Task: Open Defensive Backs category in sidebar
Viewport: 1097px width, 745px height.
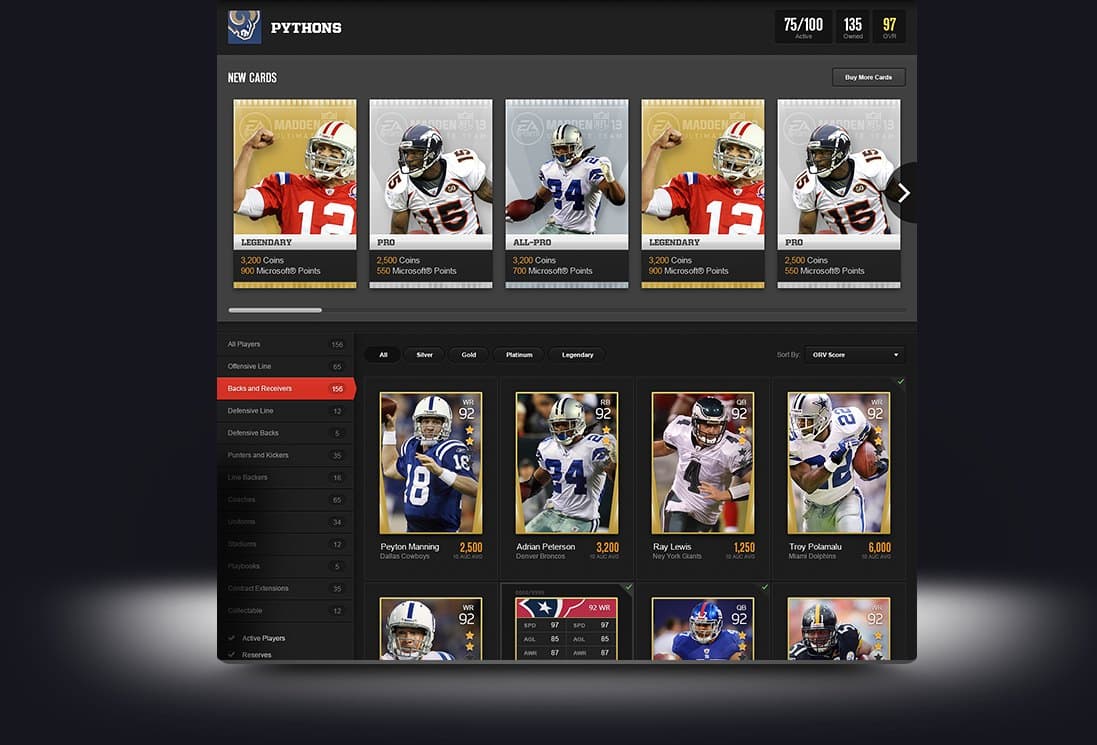Action: 286,433
